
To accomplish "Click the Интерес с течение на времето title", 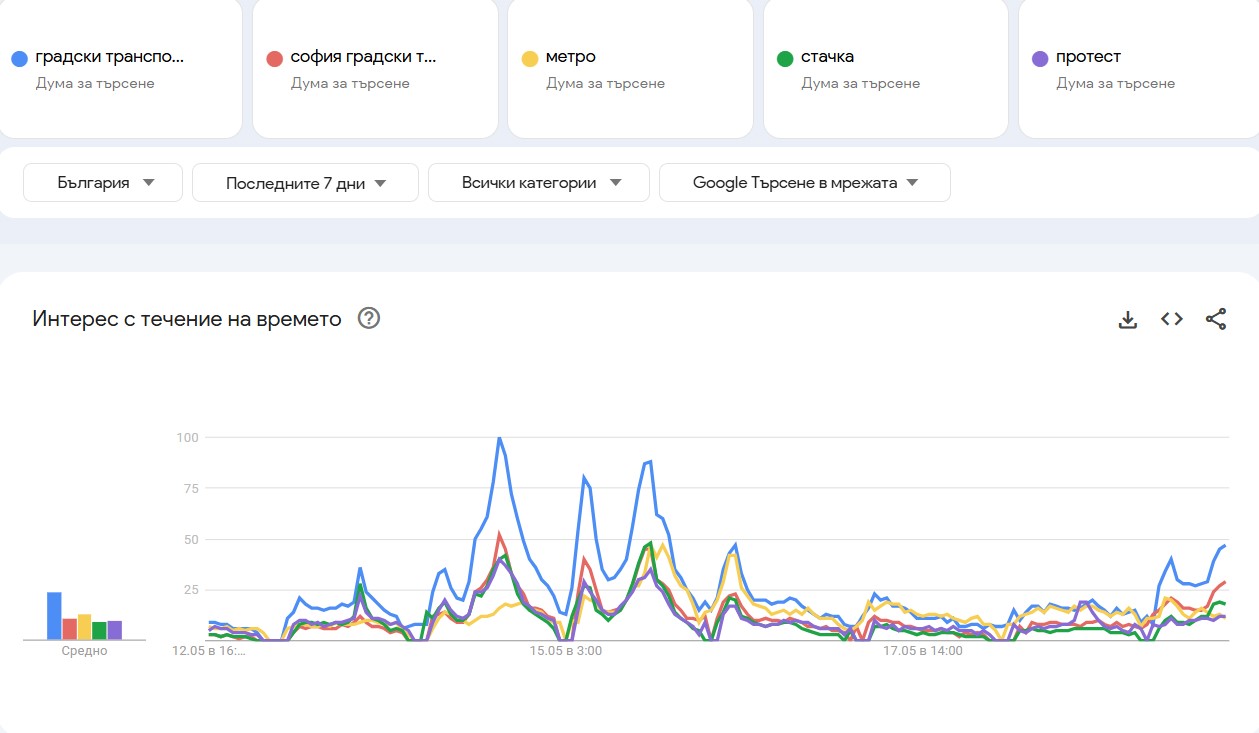I will pyautogui.click(x=186, y=318).
